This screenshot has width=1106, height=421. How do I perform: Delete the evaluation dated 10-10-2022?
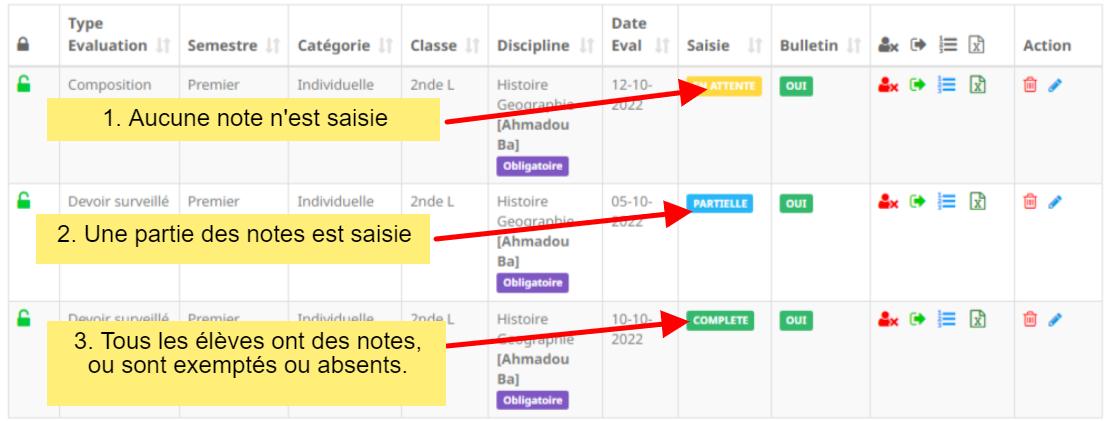1030,320
